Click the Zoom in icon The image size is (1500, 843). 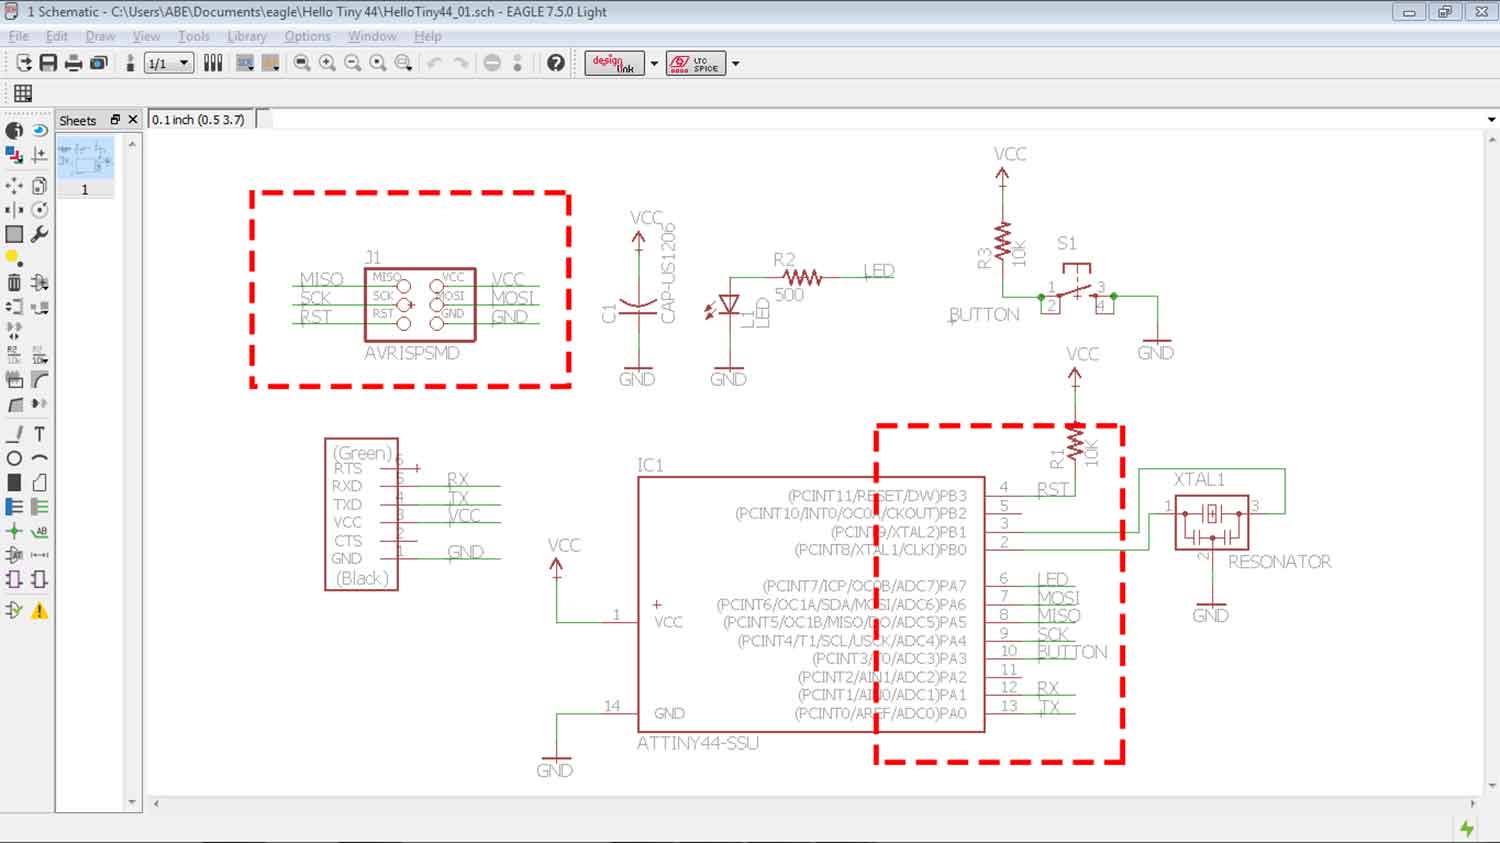[x=327, y=63]
